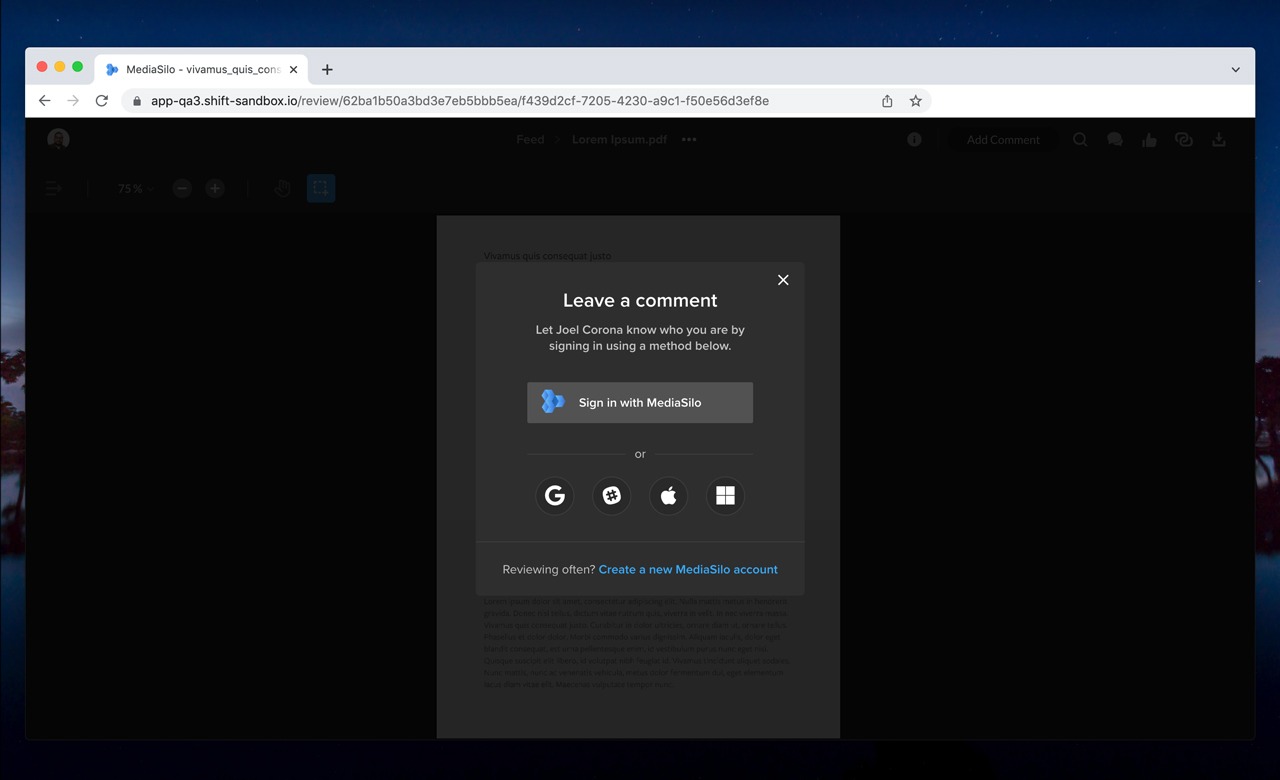The height and width of the screenshot is (780, 1280).
Task: Open a new browser tab
Action: (x=327, y=69)
